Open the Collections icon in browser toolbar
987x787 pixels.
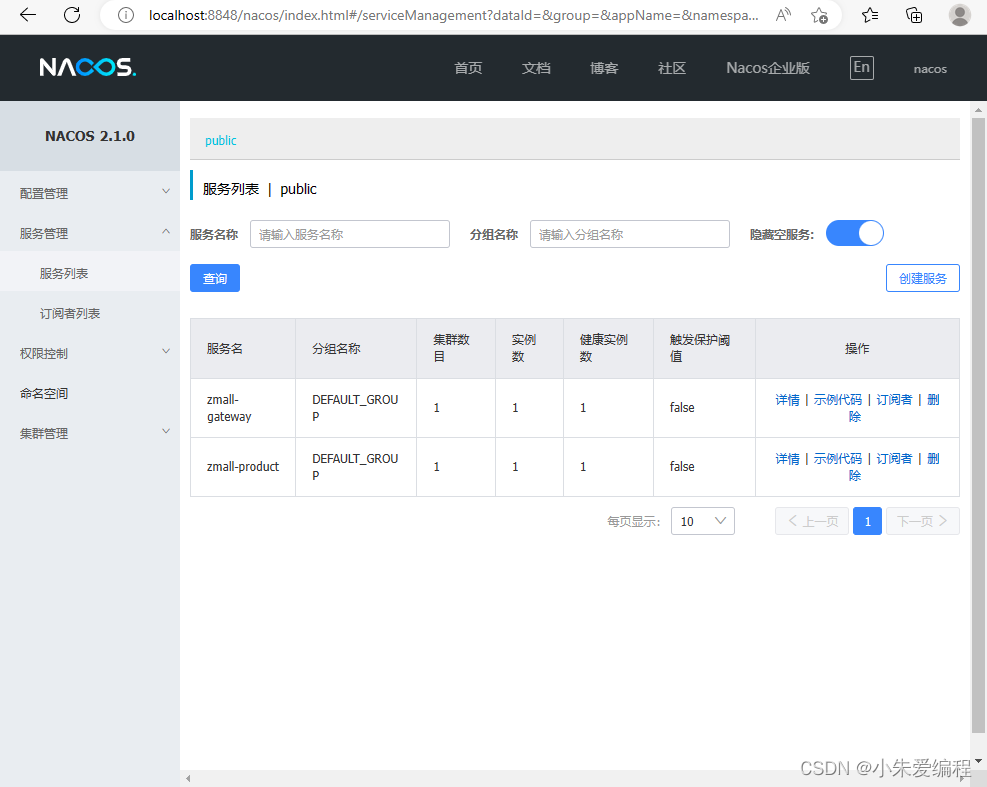914,15
